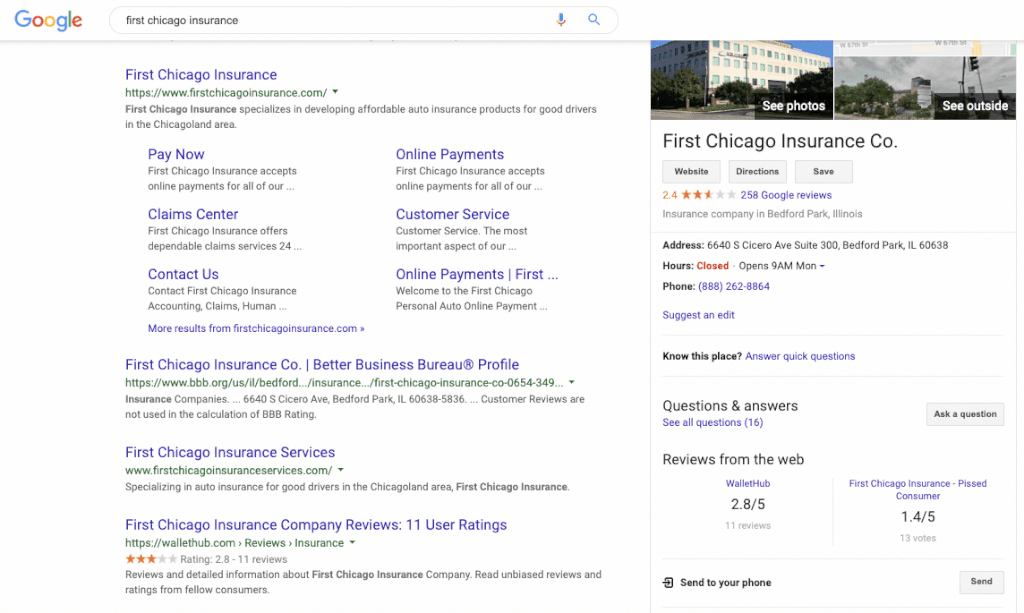Expand the hours dropdown arrow

[x=822, y=266]
